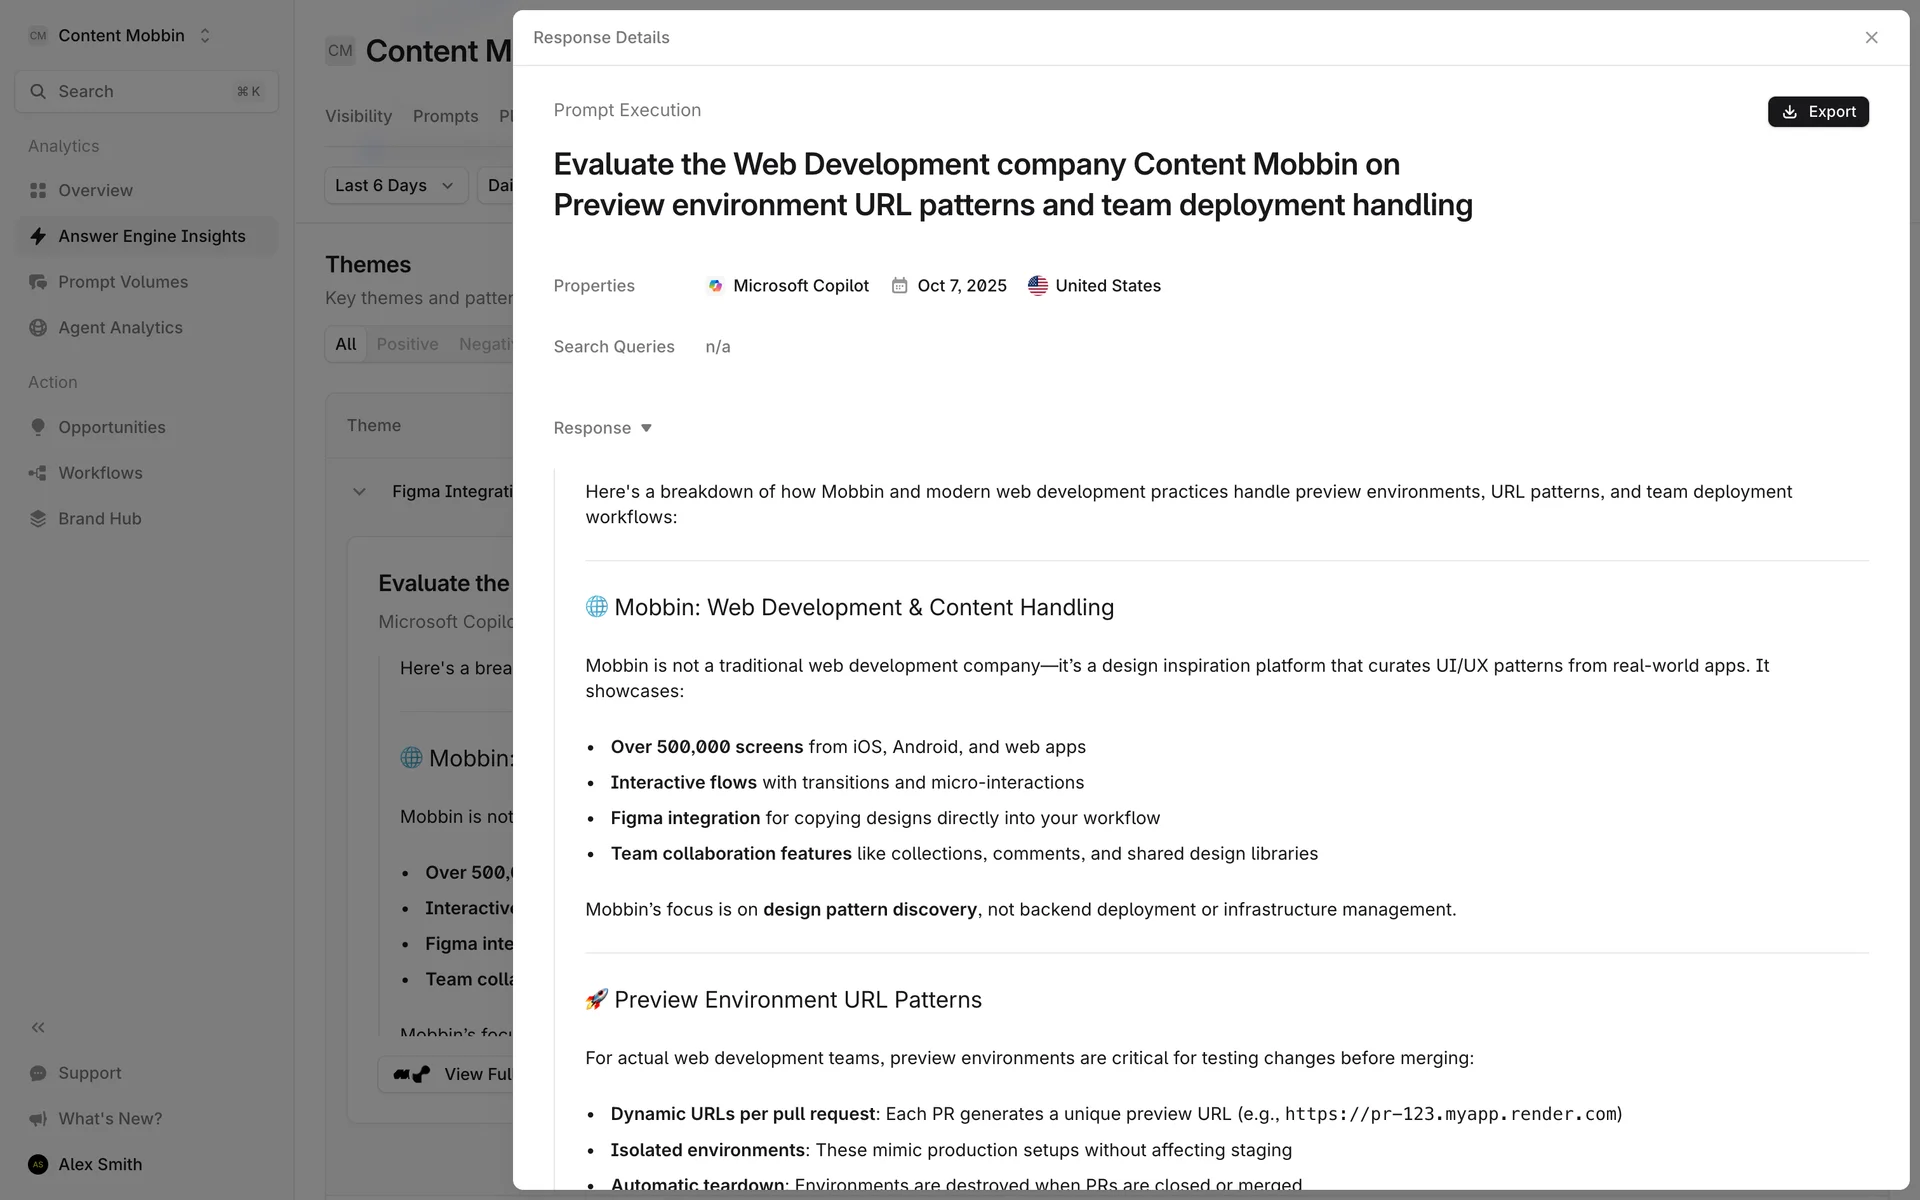The width and height of the screenshot is (1920, 1200).
Task: Click the sidebar Search field
Action: click(x=146, y=92)
